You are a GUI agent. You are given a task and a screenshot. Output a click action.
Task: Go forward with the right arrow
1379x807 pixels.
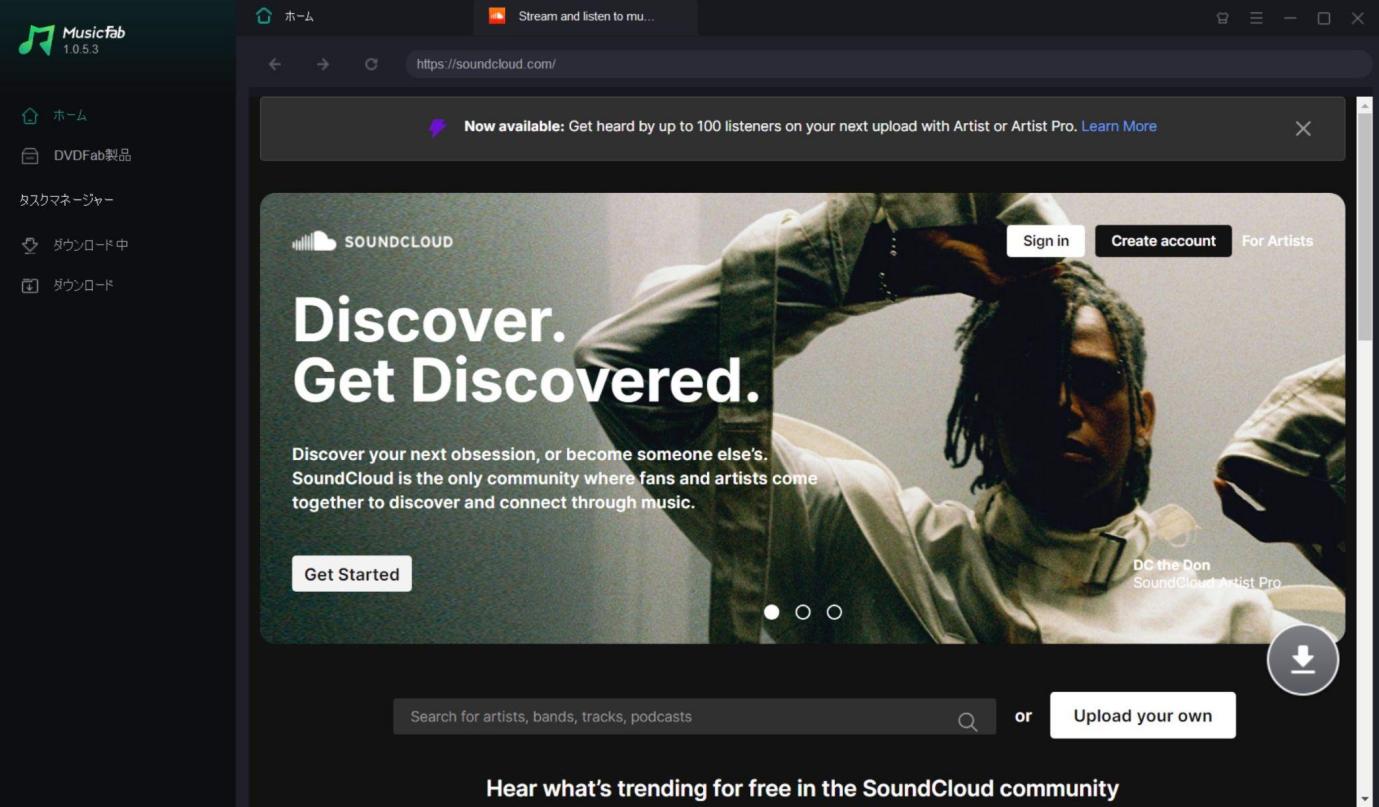[x=323, y=64]
